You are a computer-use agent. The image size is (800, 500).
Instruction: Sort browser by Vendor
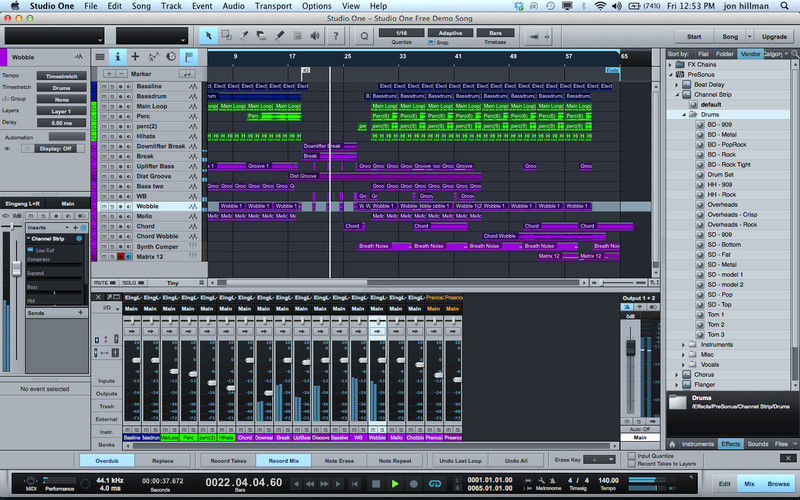[x=750, y=54]
